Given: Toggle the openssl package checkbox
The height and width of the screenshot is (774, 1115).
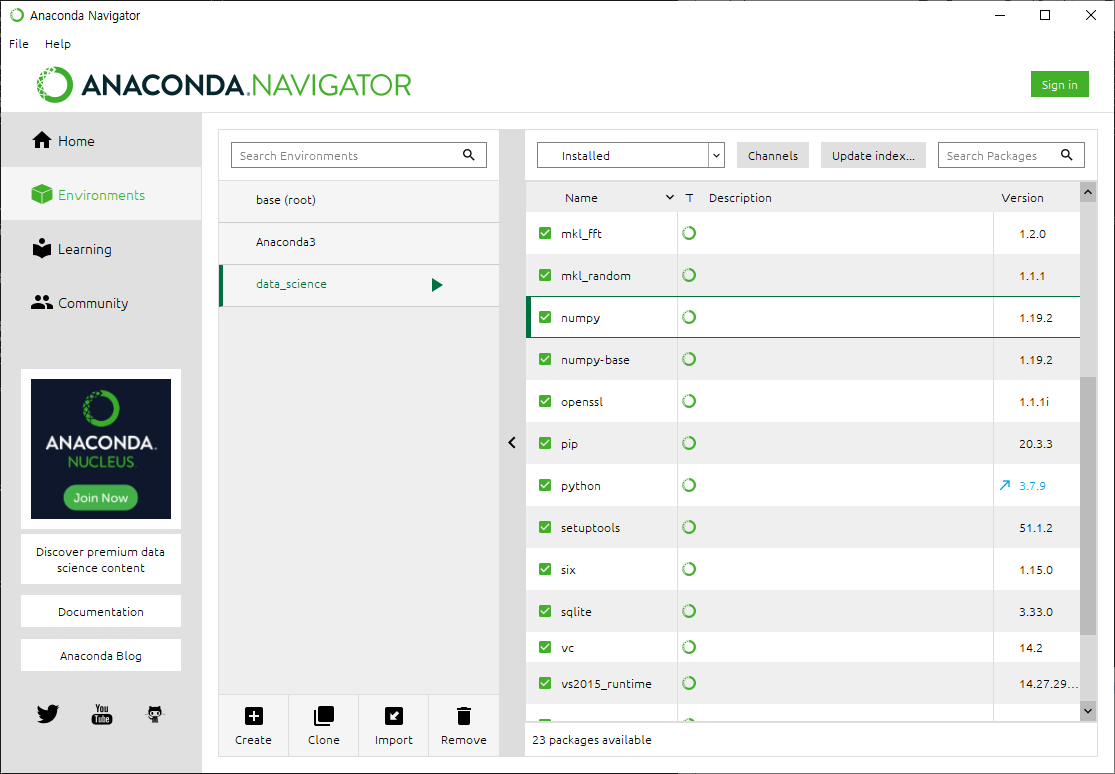Looking at the screenshot, I should (545, 401).
